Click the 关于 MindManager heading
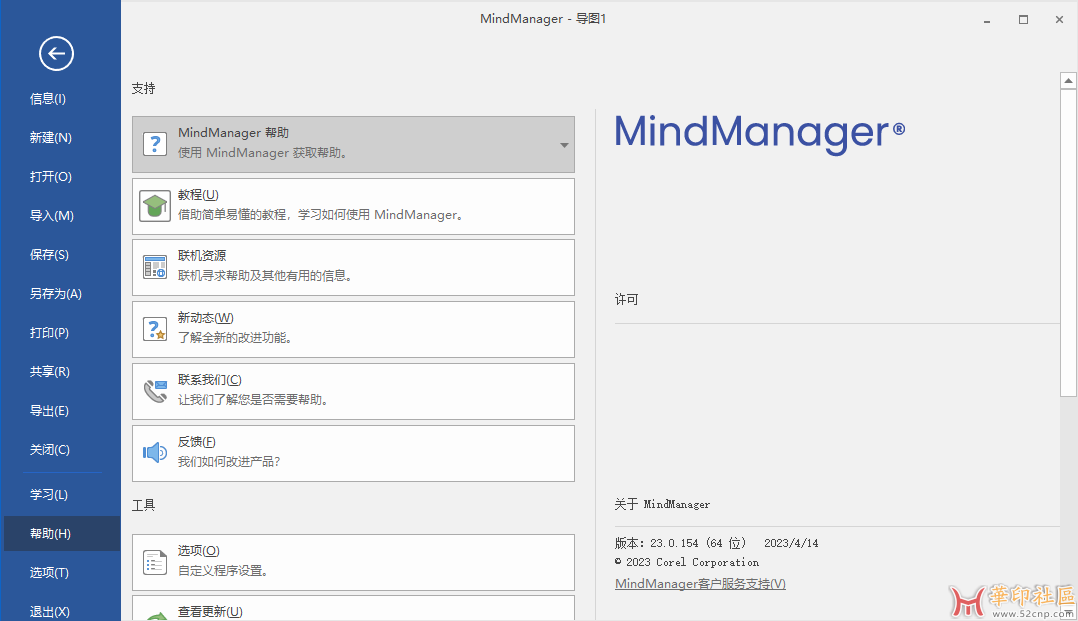The image size is (1078, 621). (662, 504)
